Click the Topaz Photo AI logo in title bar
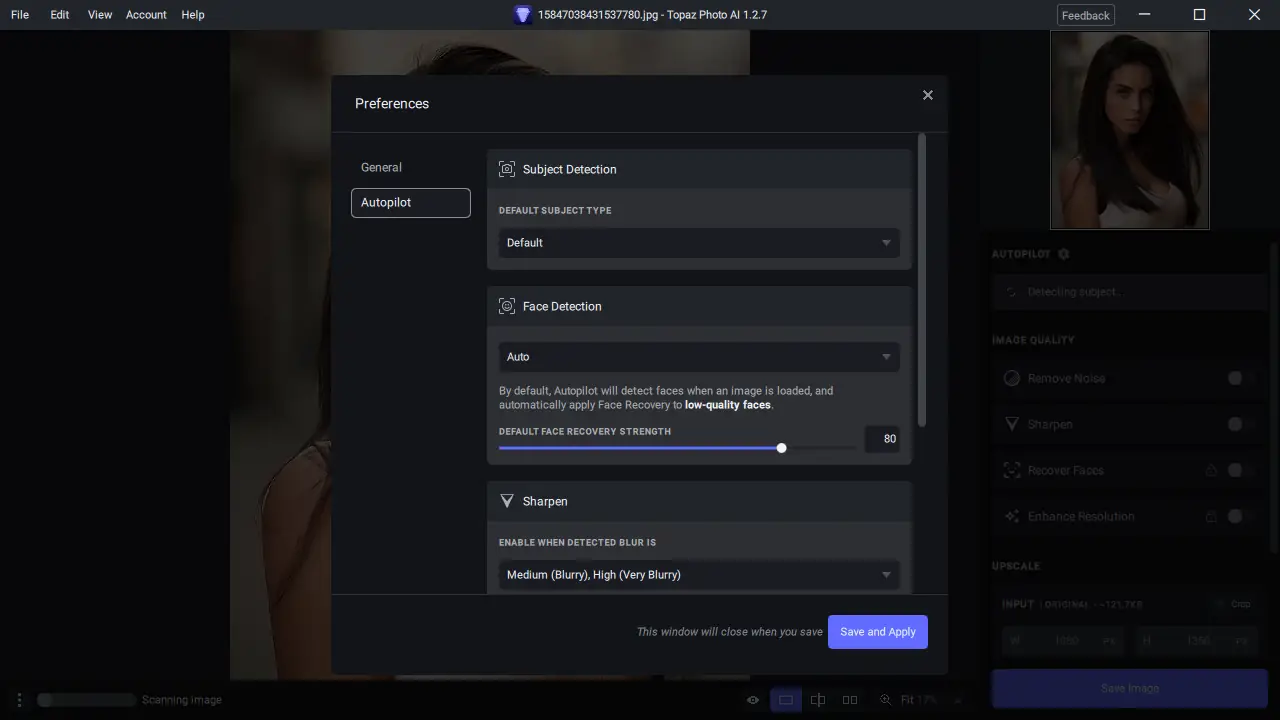Image resolution: width=1280 pixels, height=720 pixels. [523, 15]
